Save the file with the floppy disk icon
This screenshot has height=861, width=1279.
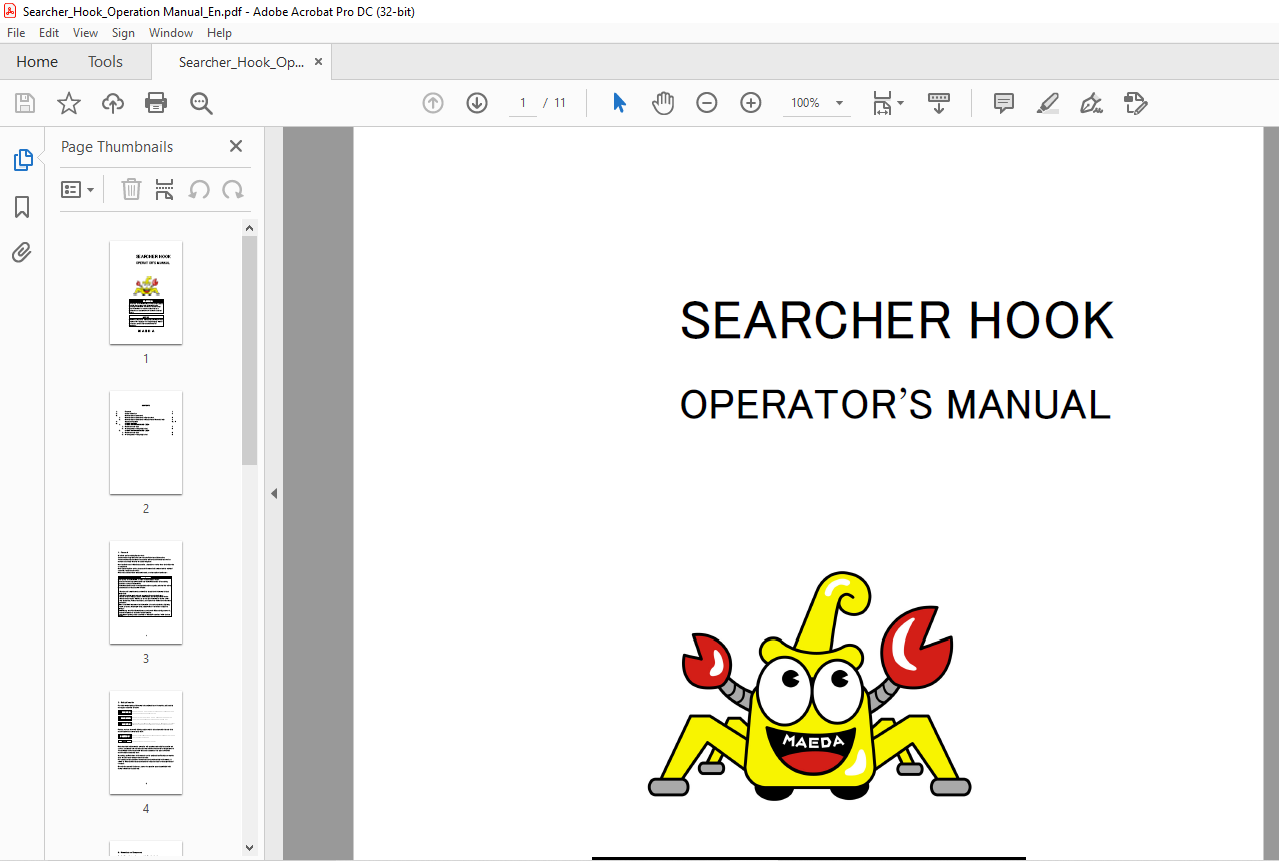(x=25, y=103)
